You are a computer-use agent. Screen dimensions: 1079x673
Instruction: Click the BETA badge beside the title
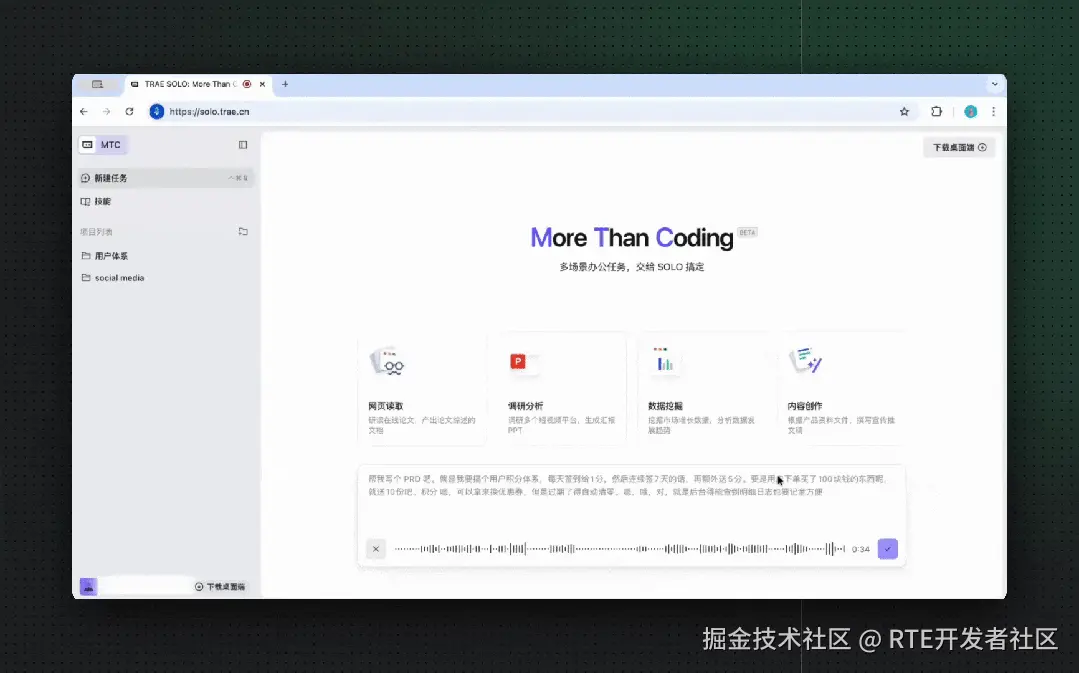[x=747, y=232]
